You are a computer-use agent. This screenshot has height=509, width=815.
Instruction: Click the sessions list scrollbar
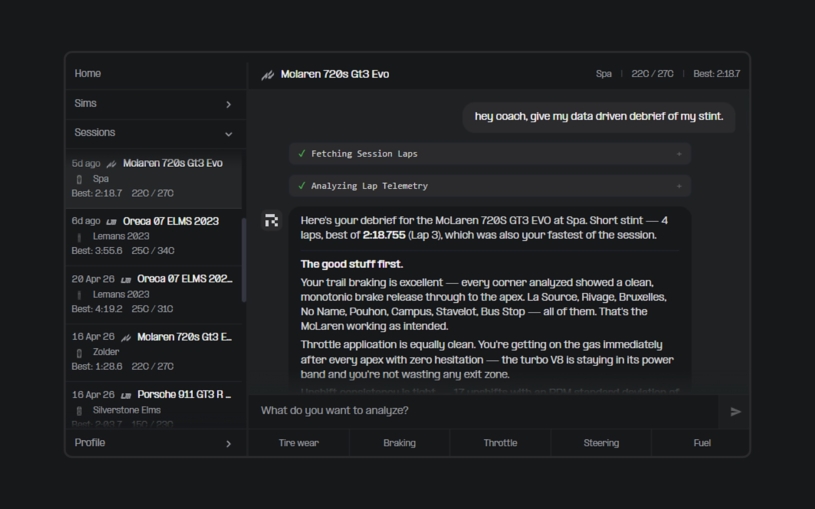pos(244,260)
